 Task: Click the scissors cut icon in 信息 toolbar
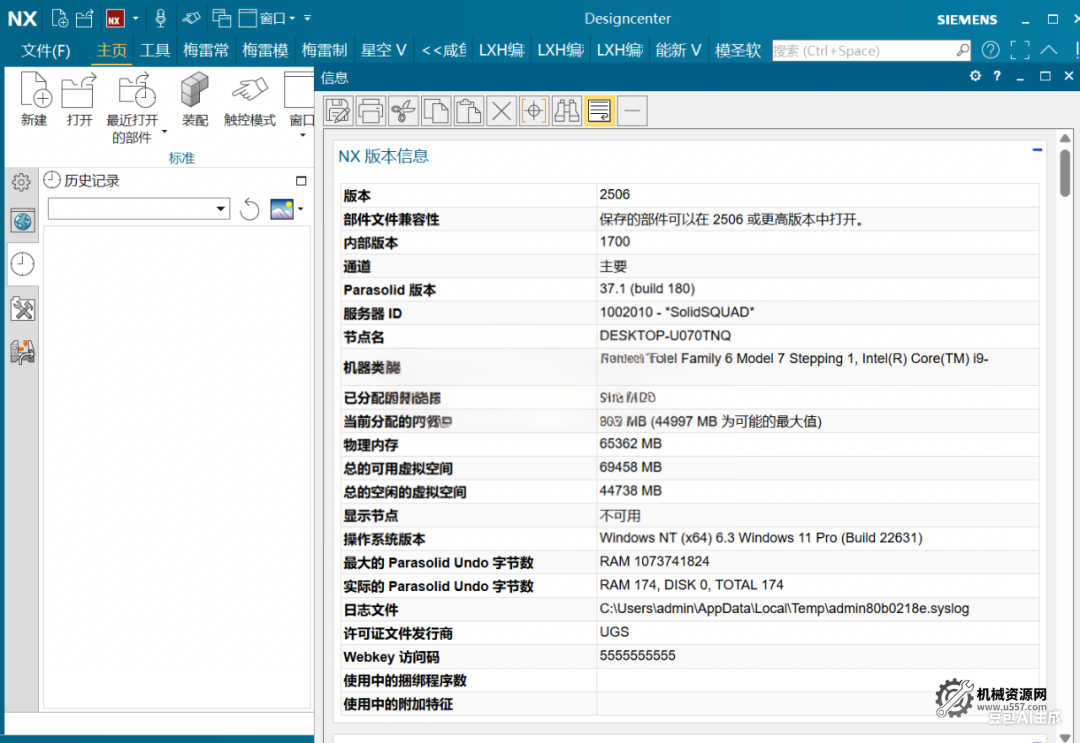click(403, 111)
